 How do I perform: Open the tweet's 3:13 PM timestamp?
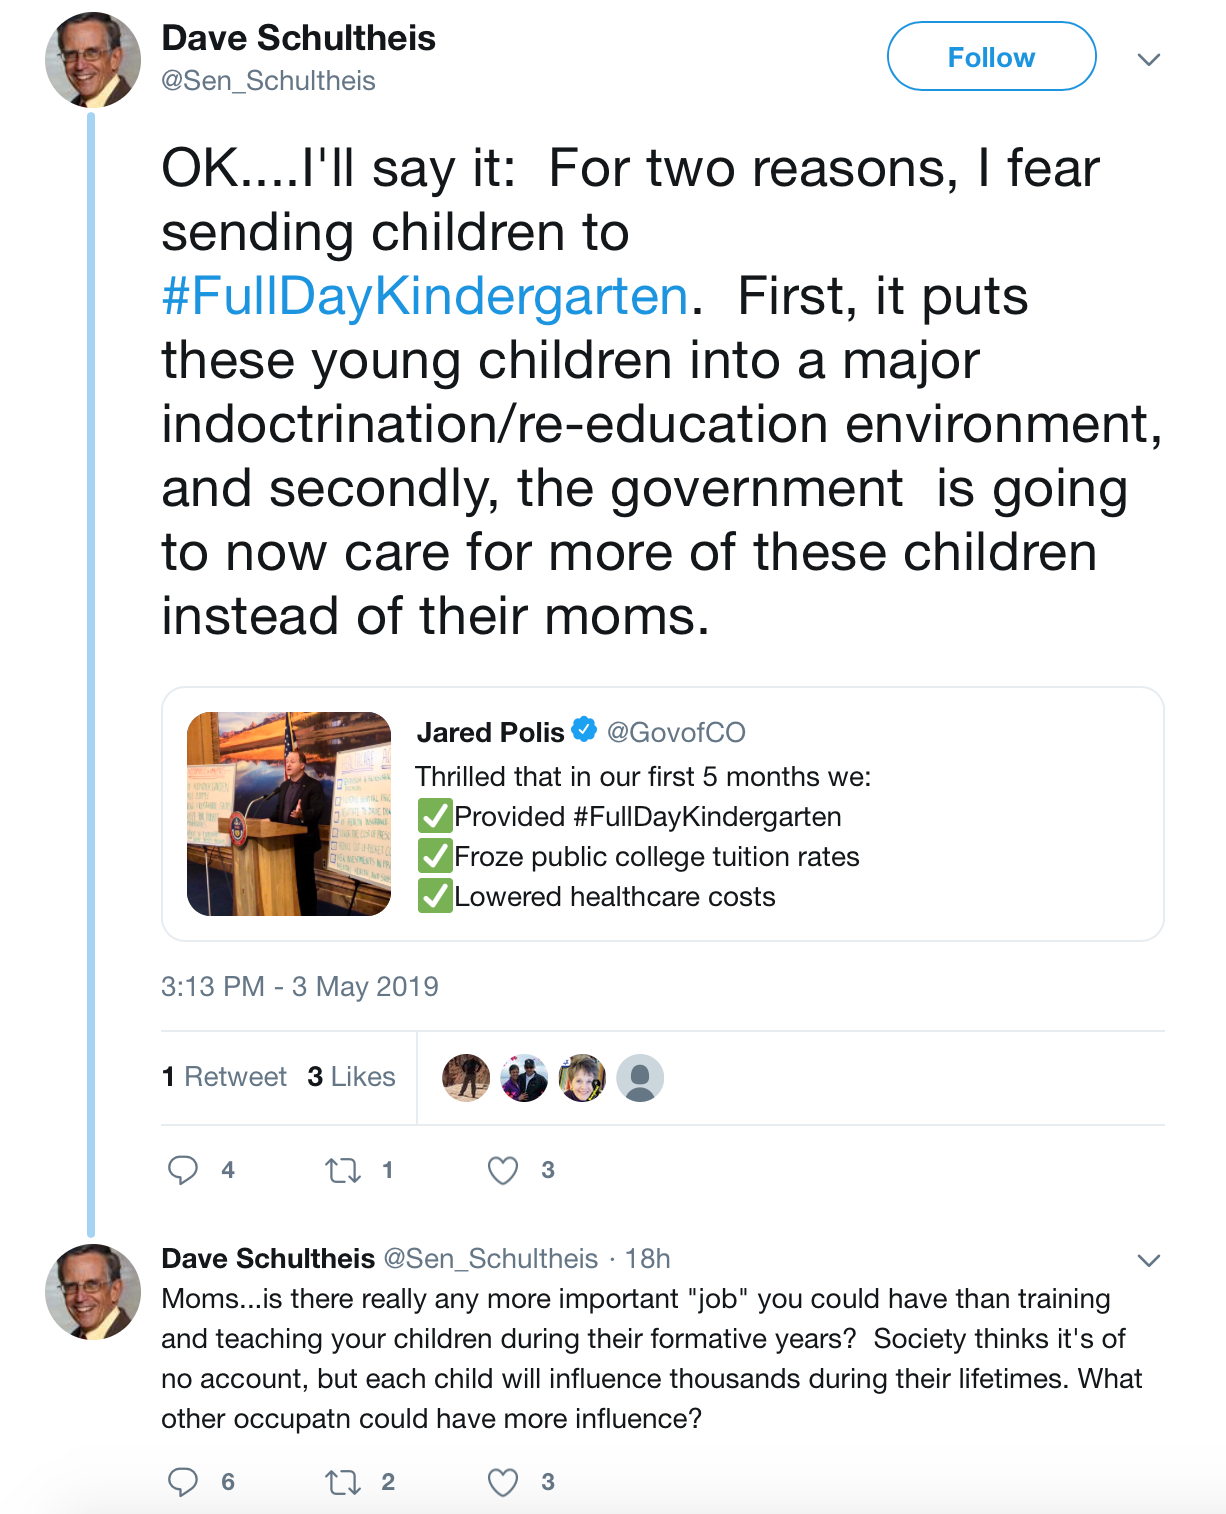click(x=299, y=987)
